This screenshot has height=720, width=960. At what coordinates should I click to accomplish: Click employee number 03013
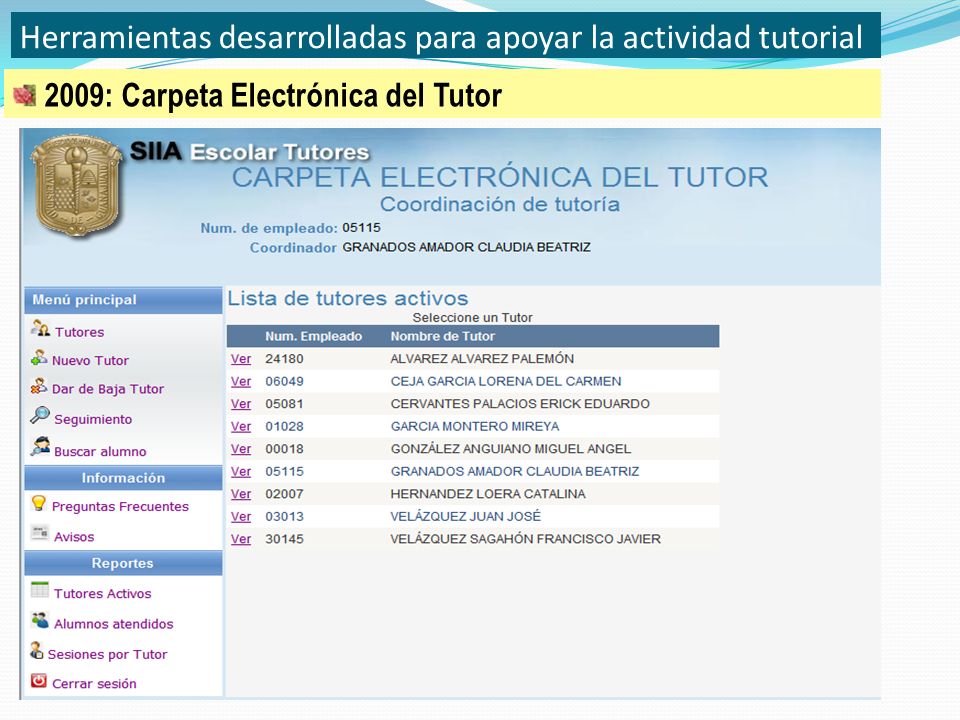click(x=284, y=517)
